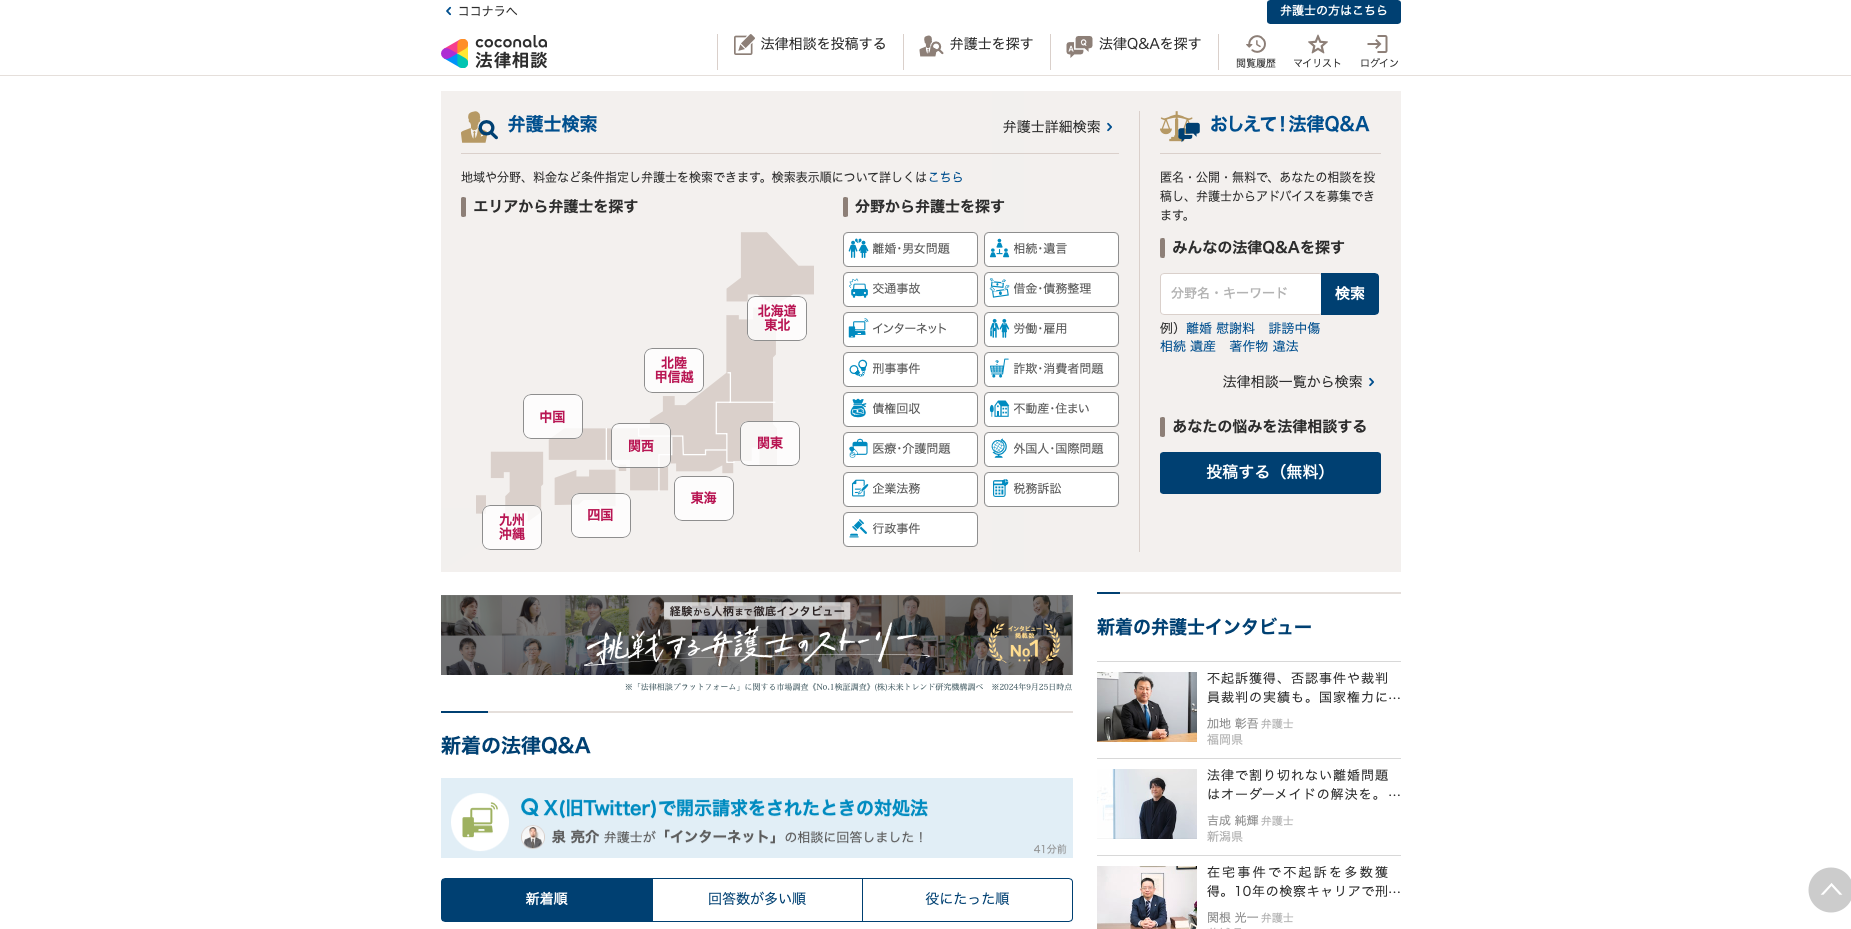Switch to the 回答数が多い順 tab
This screenshot has width=1851, height=929.
pos(757,899)
